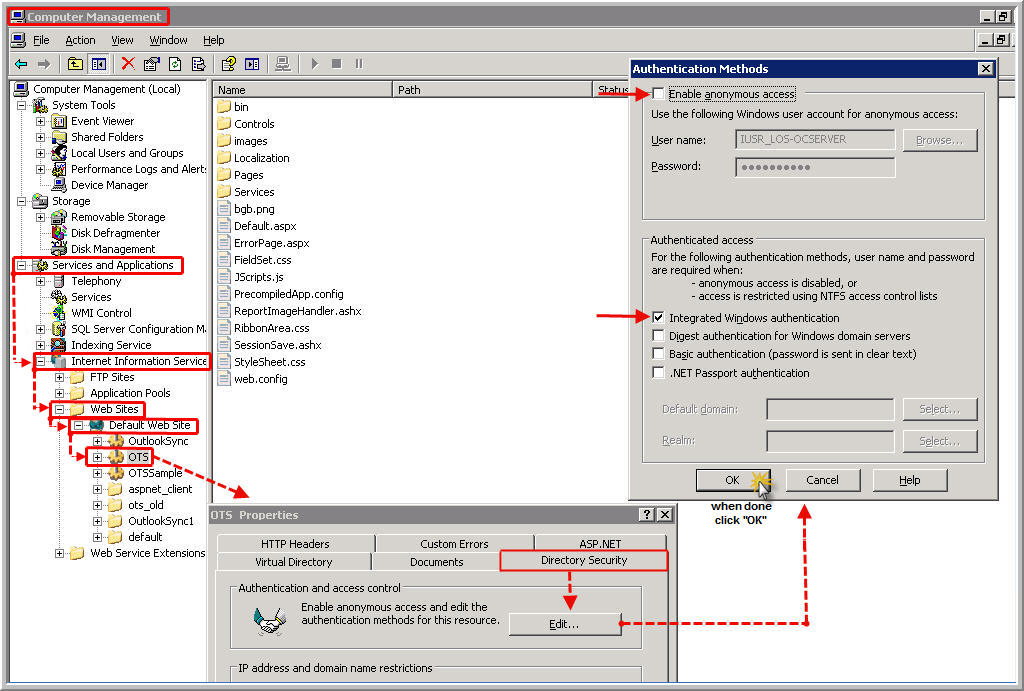Click Cancel in Authentication Methods dialog
Image resolution: width=1024 pixels, height=691 pixels.
click(x=822, y=480)
